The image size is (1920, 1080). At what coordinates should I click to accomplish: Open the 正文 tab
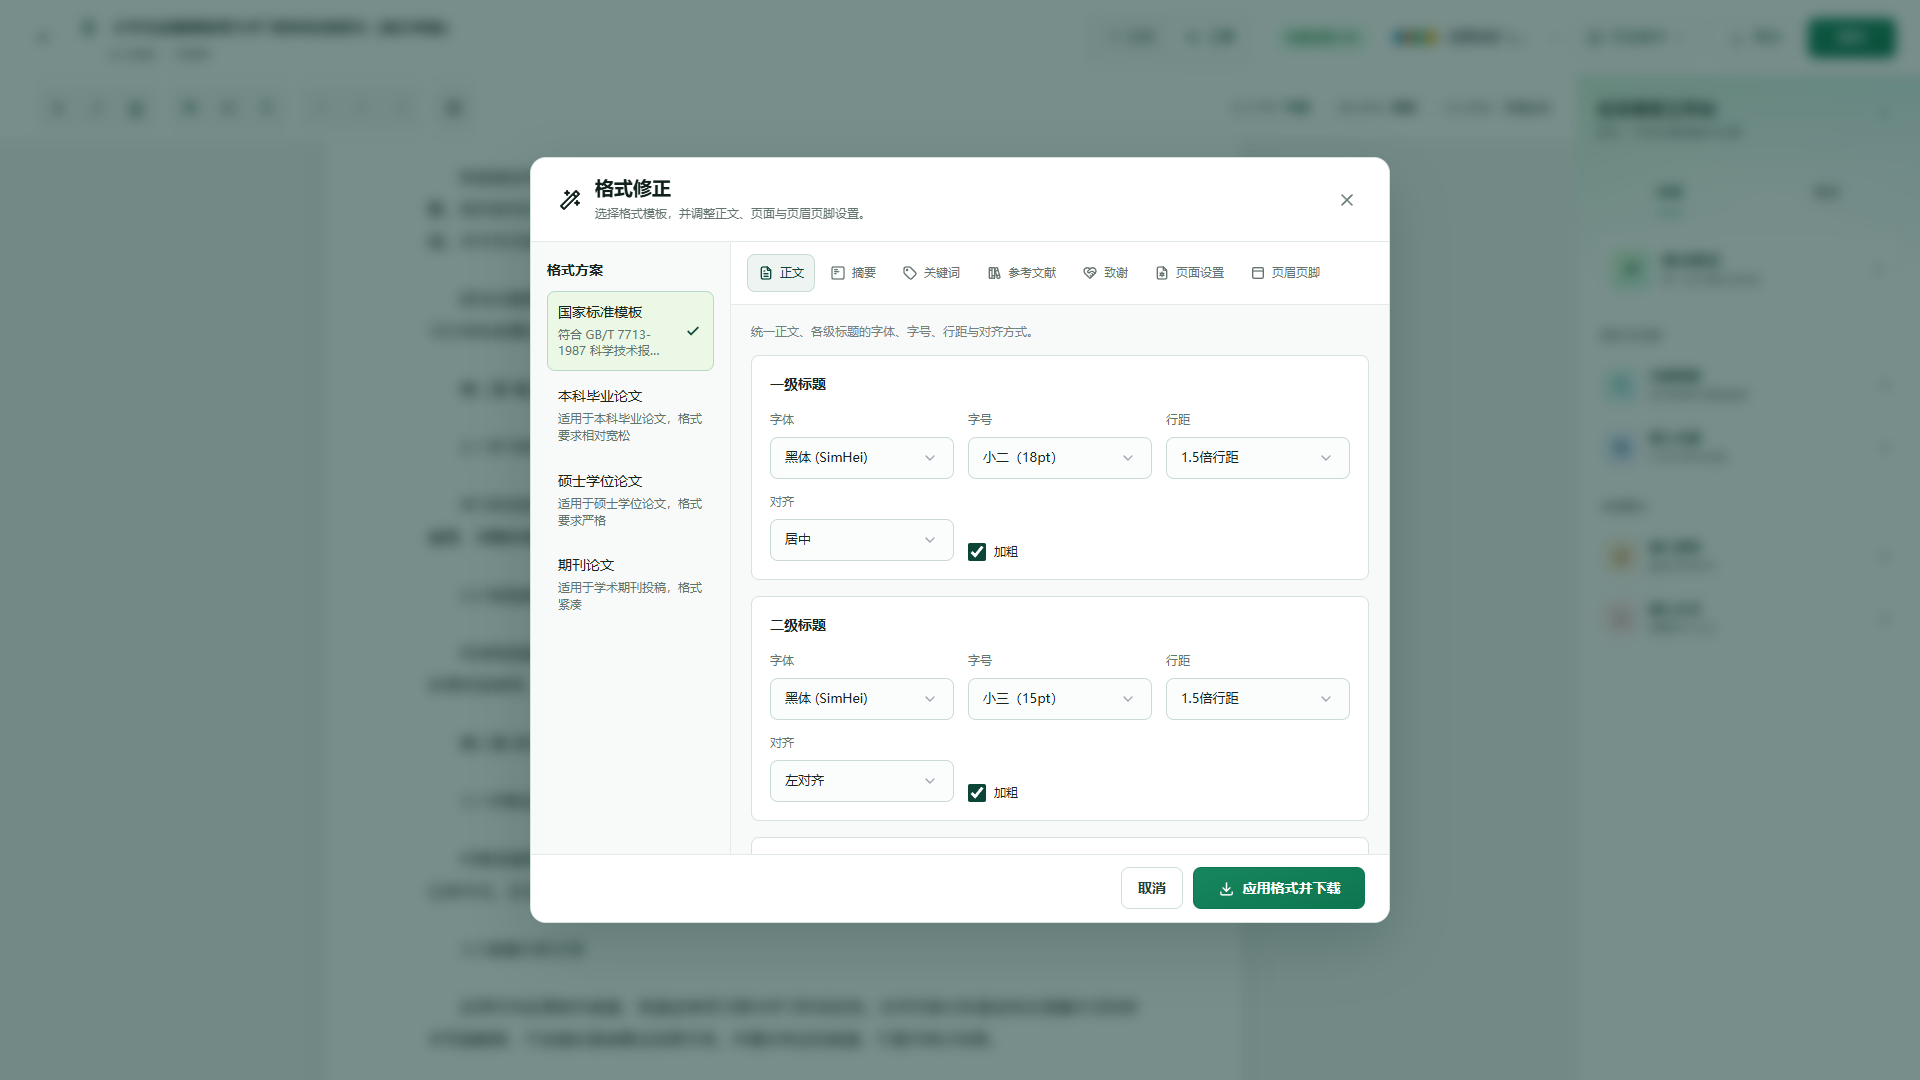(781, 273)
